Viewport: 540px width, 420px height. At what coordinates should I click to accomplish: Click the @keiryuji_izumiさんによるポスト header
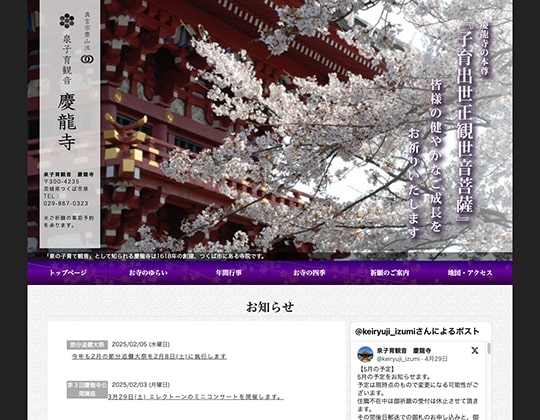(x=417, y=331)
